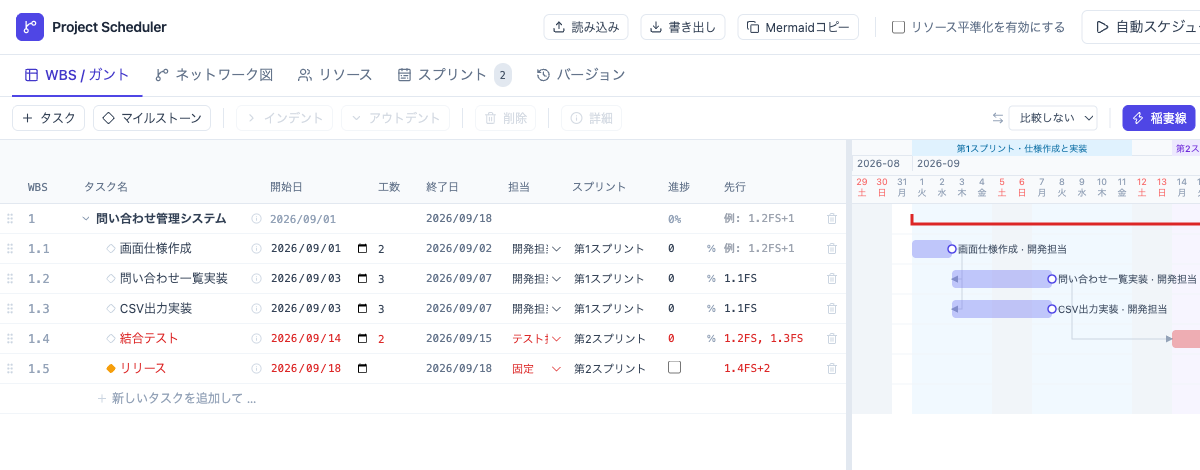
Task: Click the 書き出し export button
Action: pyautogui.click(x=683, y=27)
